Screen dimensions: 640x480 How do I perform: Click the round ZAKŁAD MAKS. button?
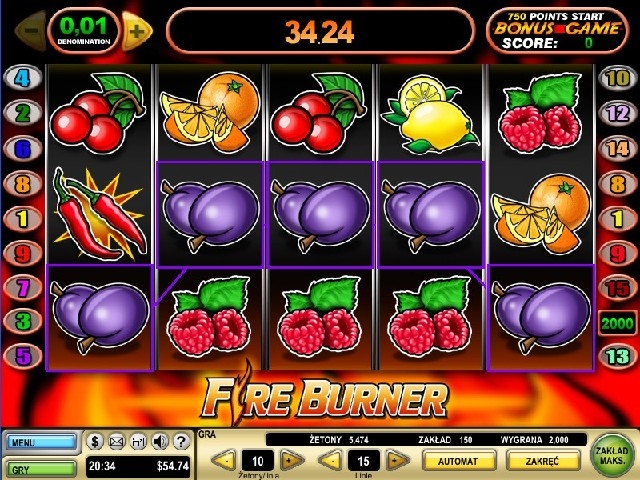612,456
